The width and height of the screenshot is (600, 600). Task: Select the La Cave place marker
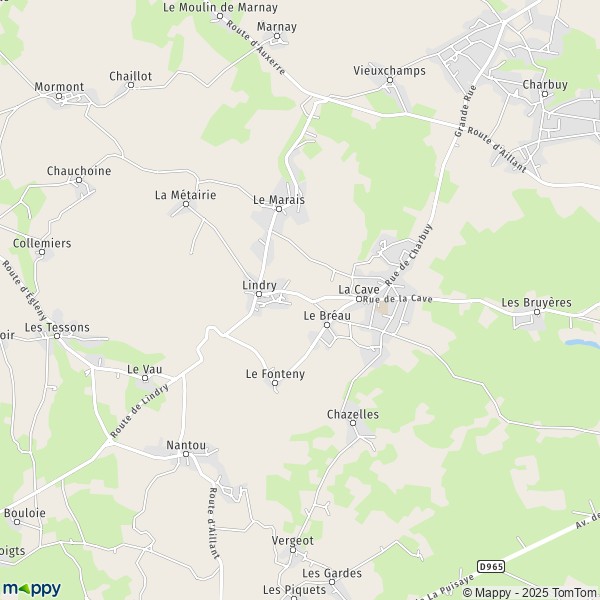coord(359,299)
